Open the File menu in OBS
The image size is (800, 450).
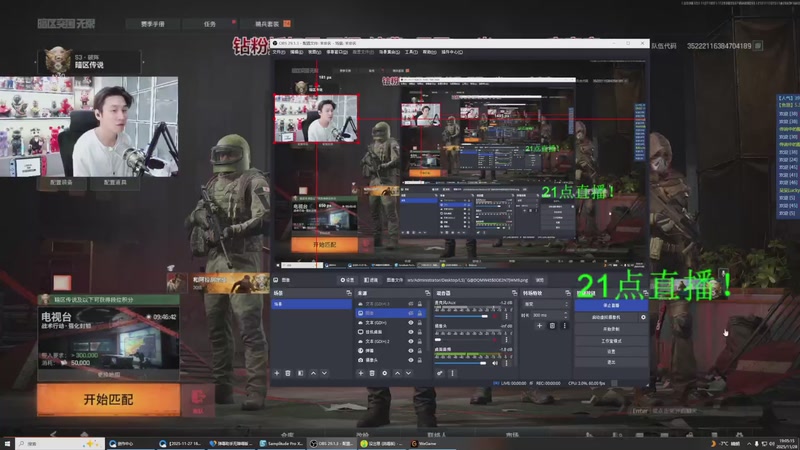(x=279, y=52)
